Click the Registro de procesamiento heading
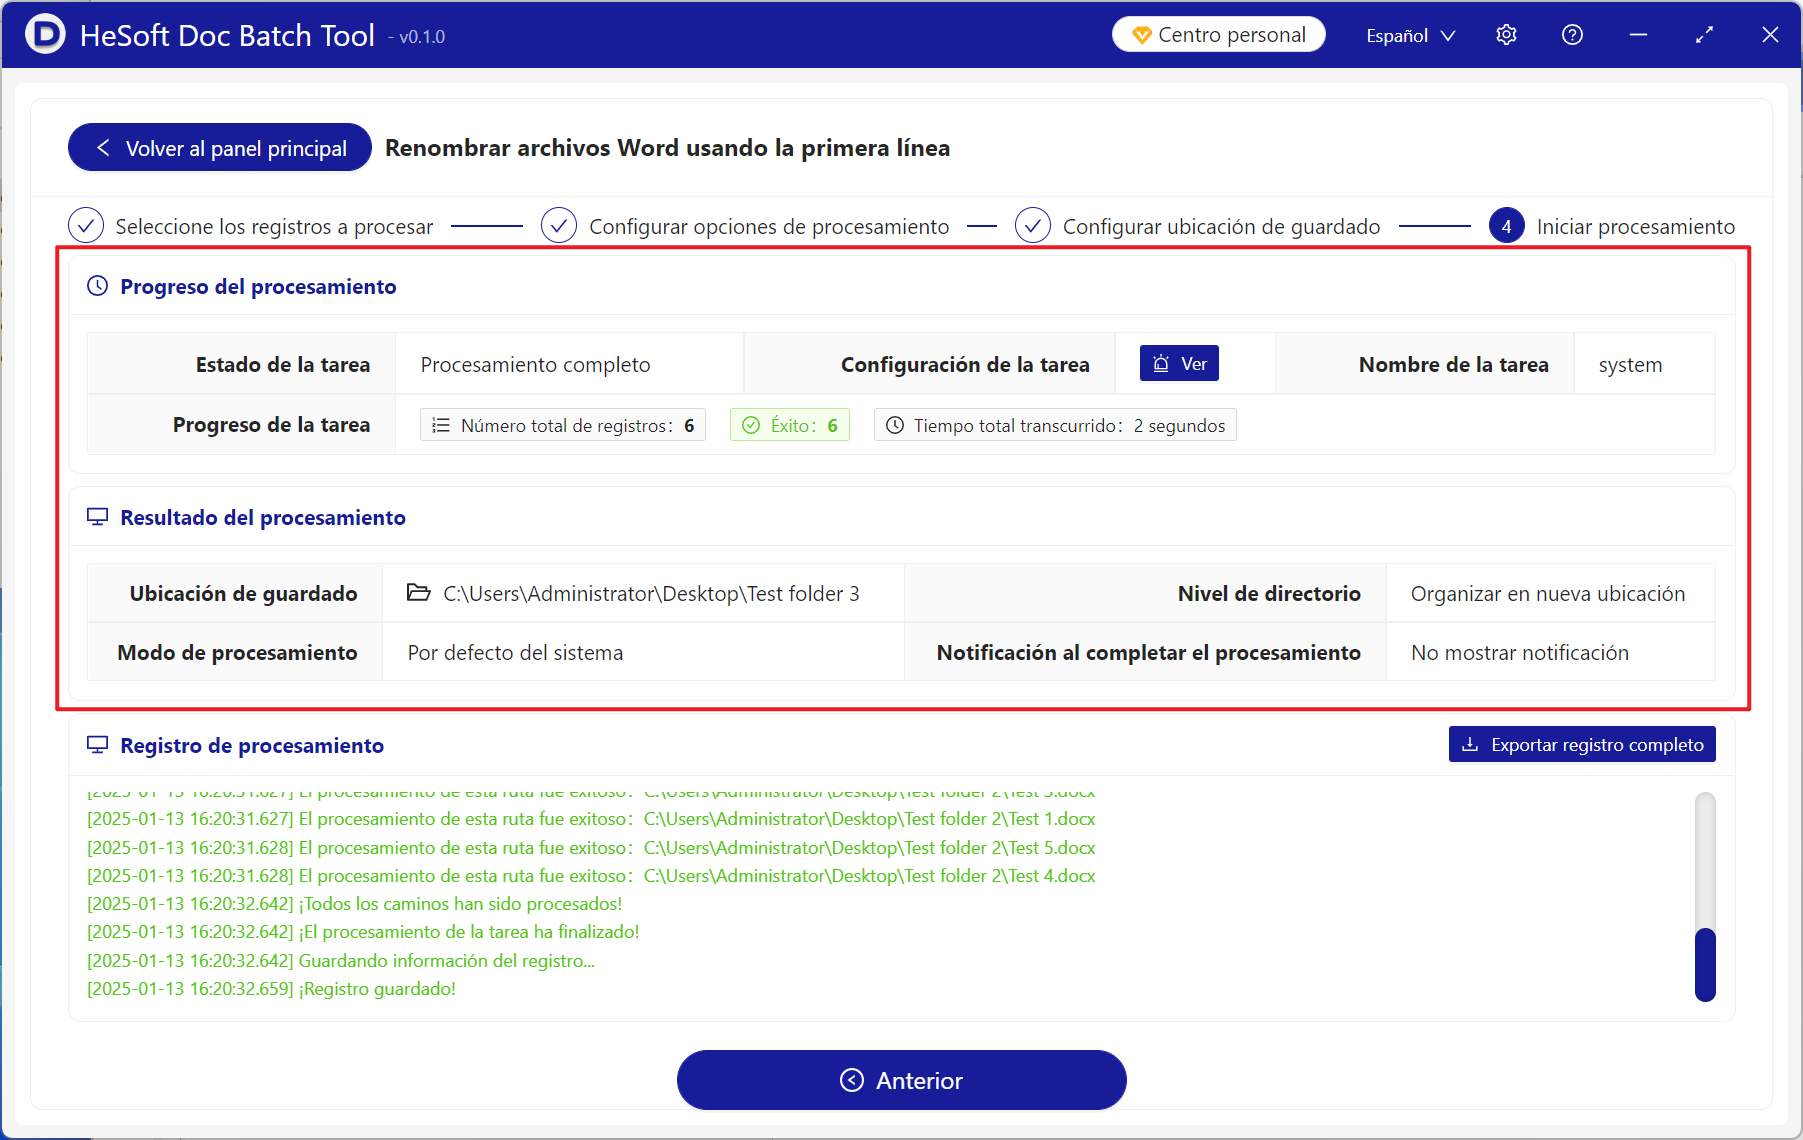The height and width of the screenshot is (1140, 1803). tap(252, 746)
